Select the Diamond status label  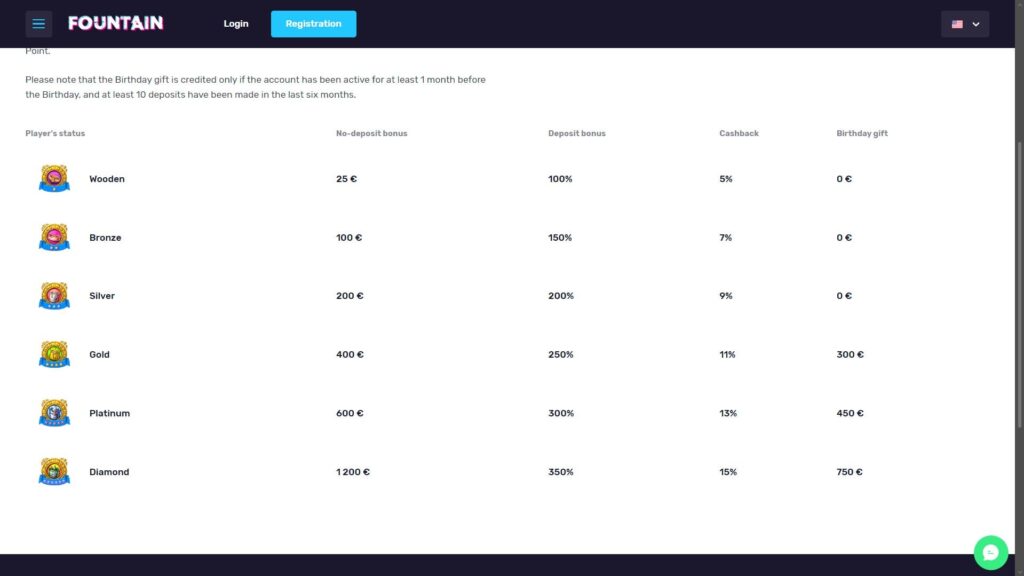point(109,472)
